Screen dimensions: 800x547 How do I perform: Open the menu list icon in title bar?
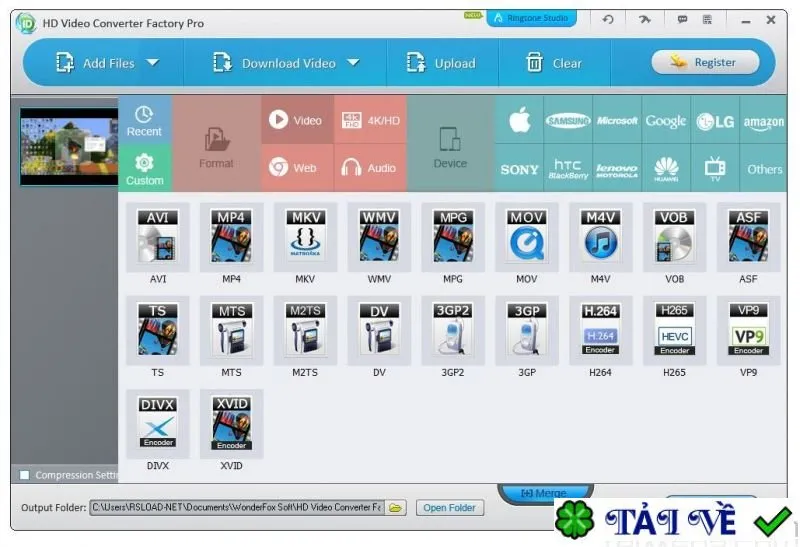coord(707,19)
